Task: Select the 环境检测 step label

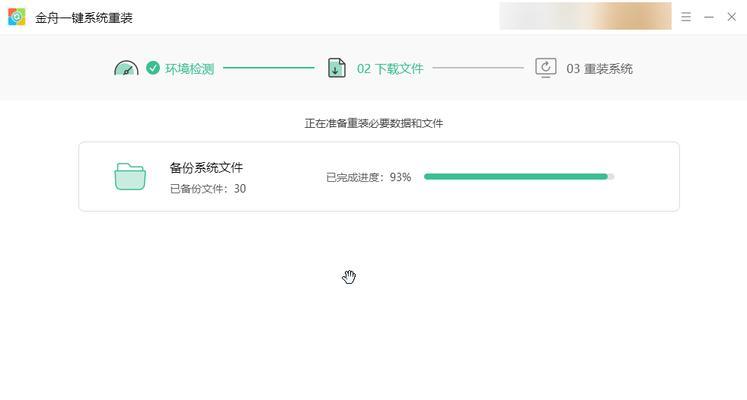Action: 190,69
